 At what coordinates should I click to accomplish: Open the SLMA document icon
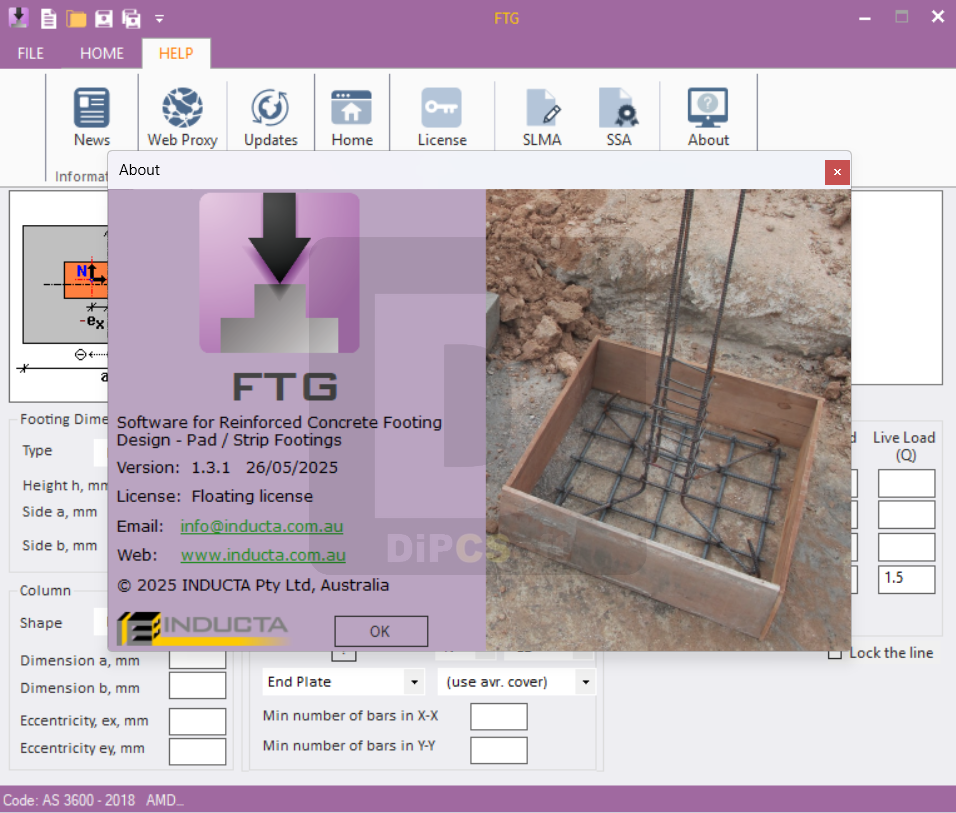point(542,117)
